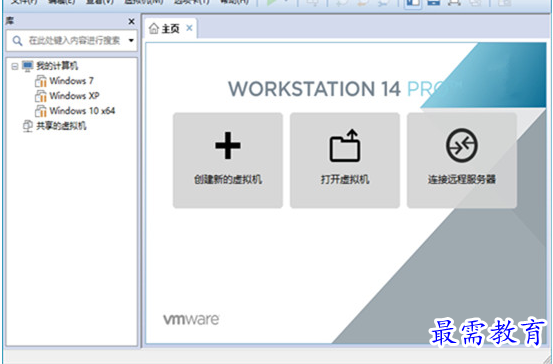Switch to the 主页 tab
Image resolution: width=553 pixels, height=364 pixels.
pyautogui.click(x=171, y=29)
